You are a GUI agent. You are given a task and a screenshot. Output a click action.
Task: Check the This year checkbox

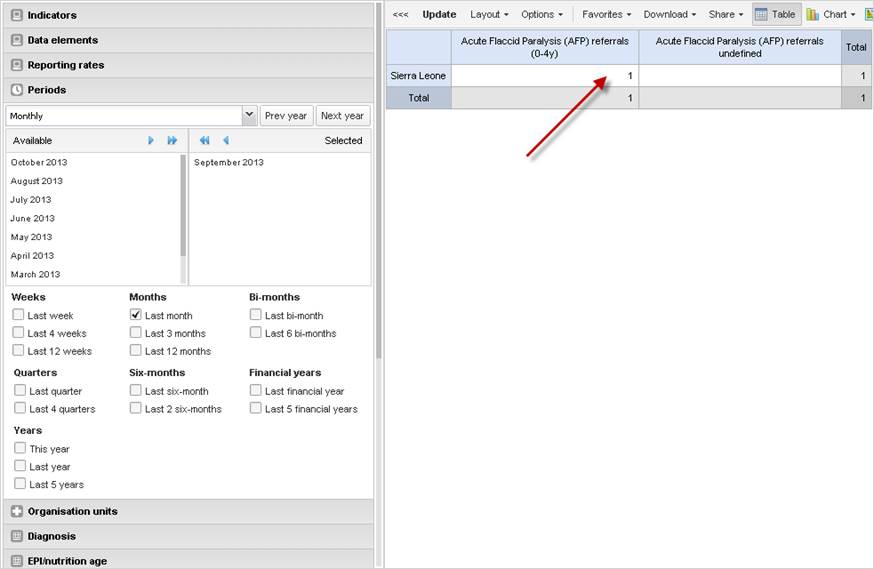click(20, 449)
